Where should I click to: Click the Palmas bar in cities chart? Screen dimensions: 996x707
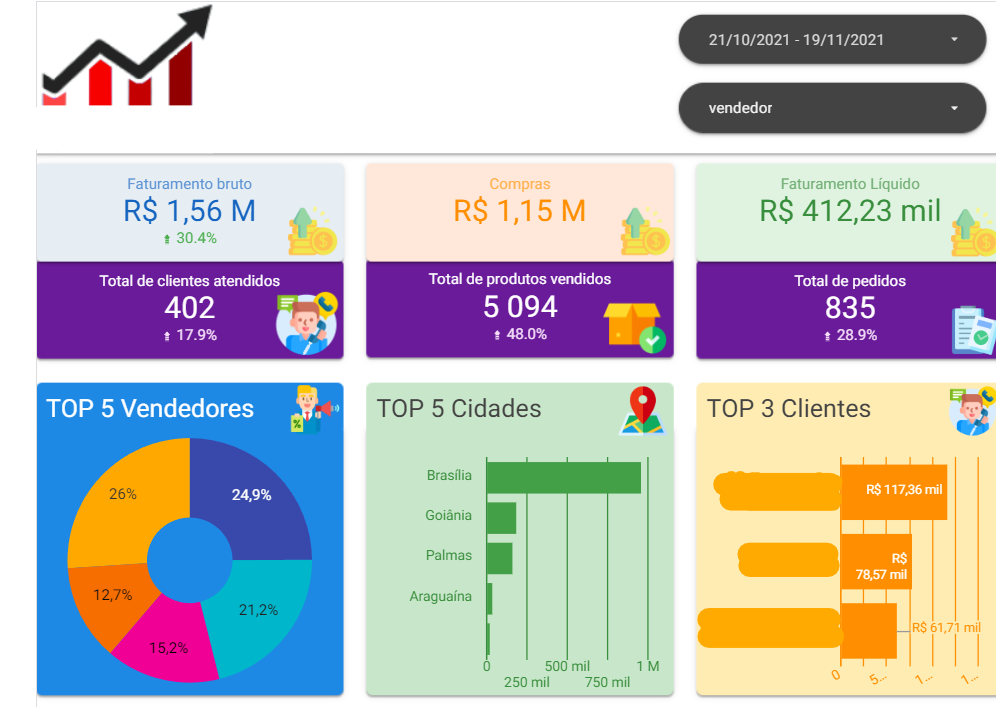[x=499, y=558]
